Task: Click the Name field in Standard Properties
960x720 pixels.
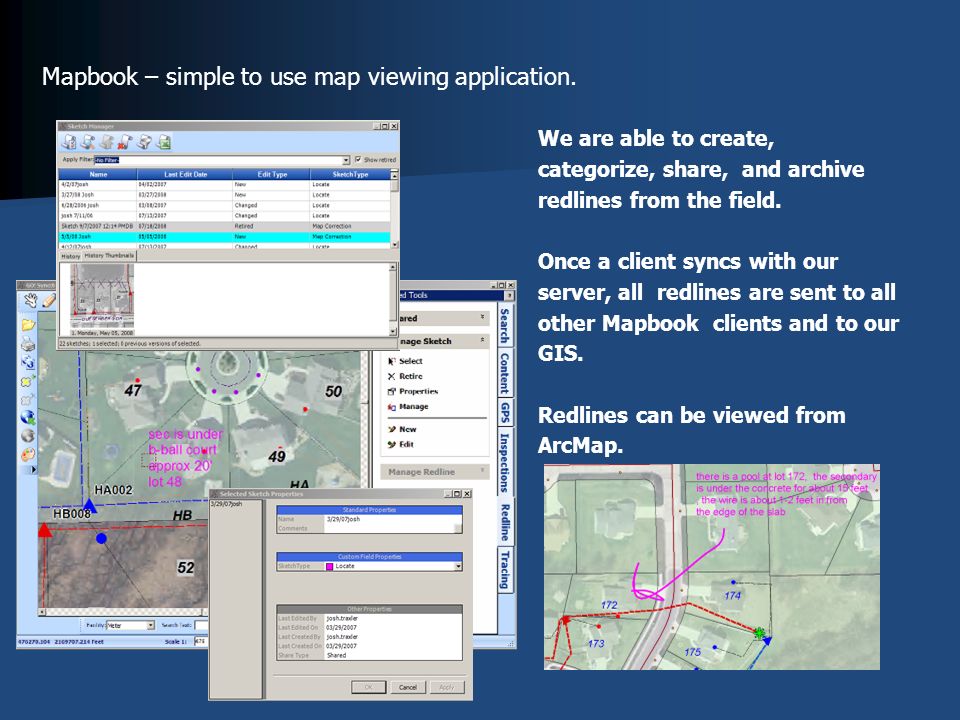Action: pos(392,519)
